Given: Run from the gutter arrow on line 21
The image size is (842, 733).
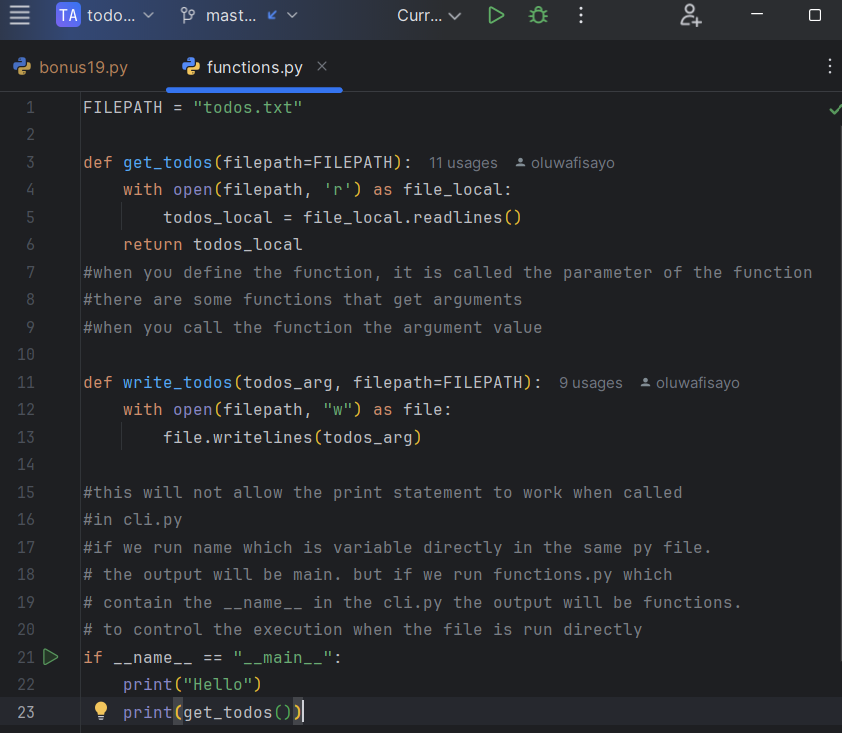Looking at the screenshot, I should coord(50,657).
